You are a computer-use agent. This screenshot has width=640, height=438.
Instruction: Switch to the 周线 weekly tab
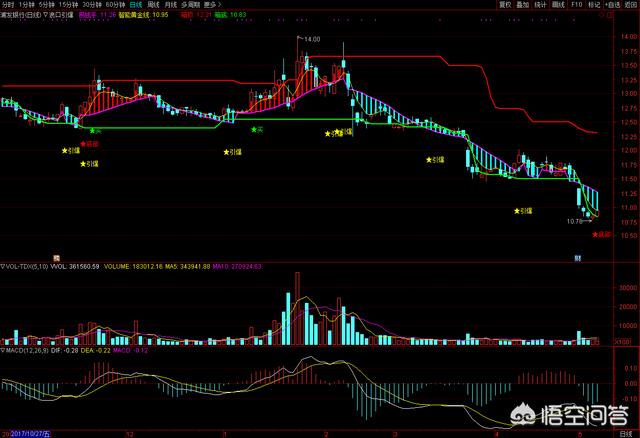[x=146, y=5]
